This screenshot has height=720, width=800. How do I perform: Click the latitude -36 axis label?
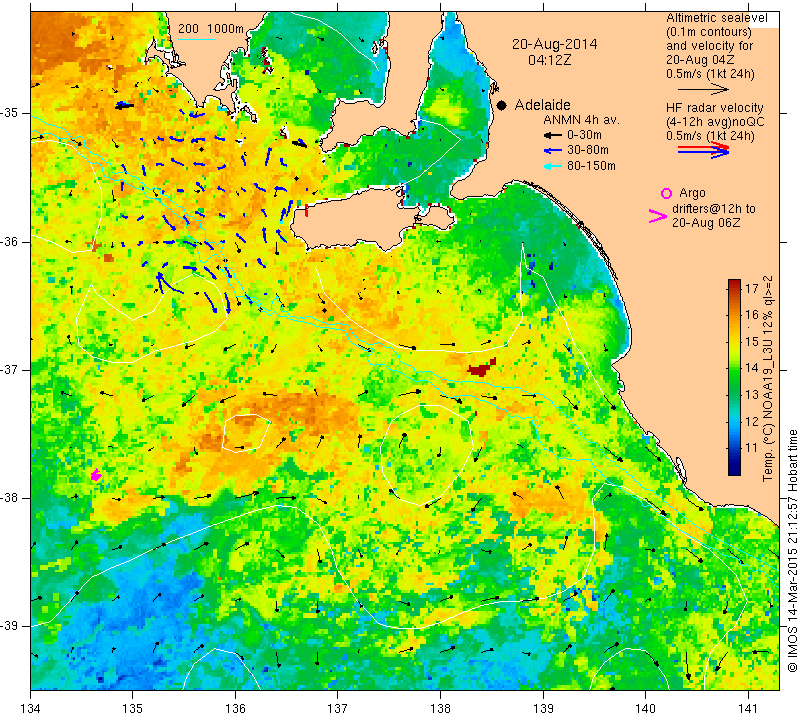tap(10, 241)
